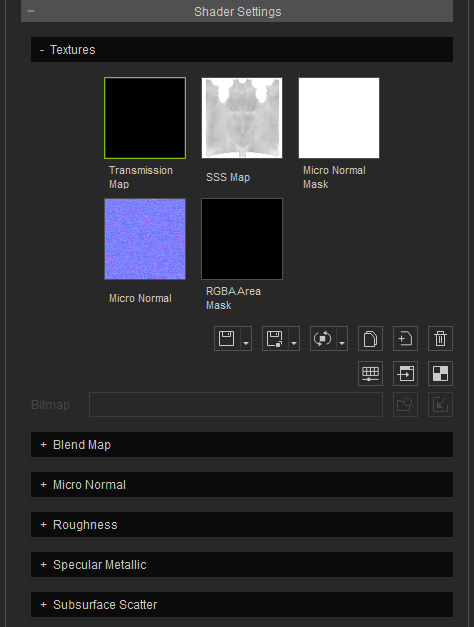Image resolution: width=474 pixels, height=627 pixels.
Task: Select the Micro Normal texture thumbnail
Action: 145,239
